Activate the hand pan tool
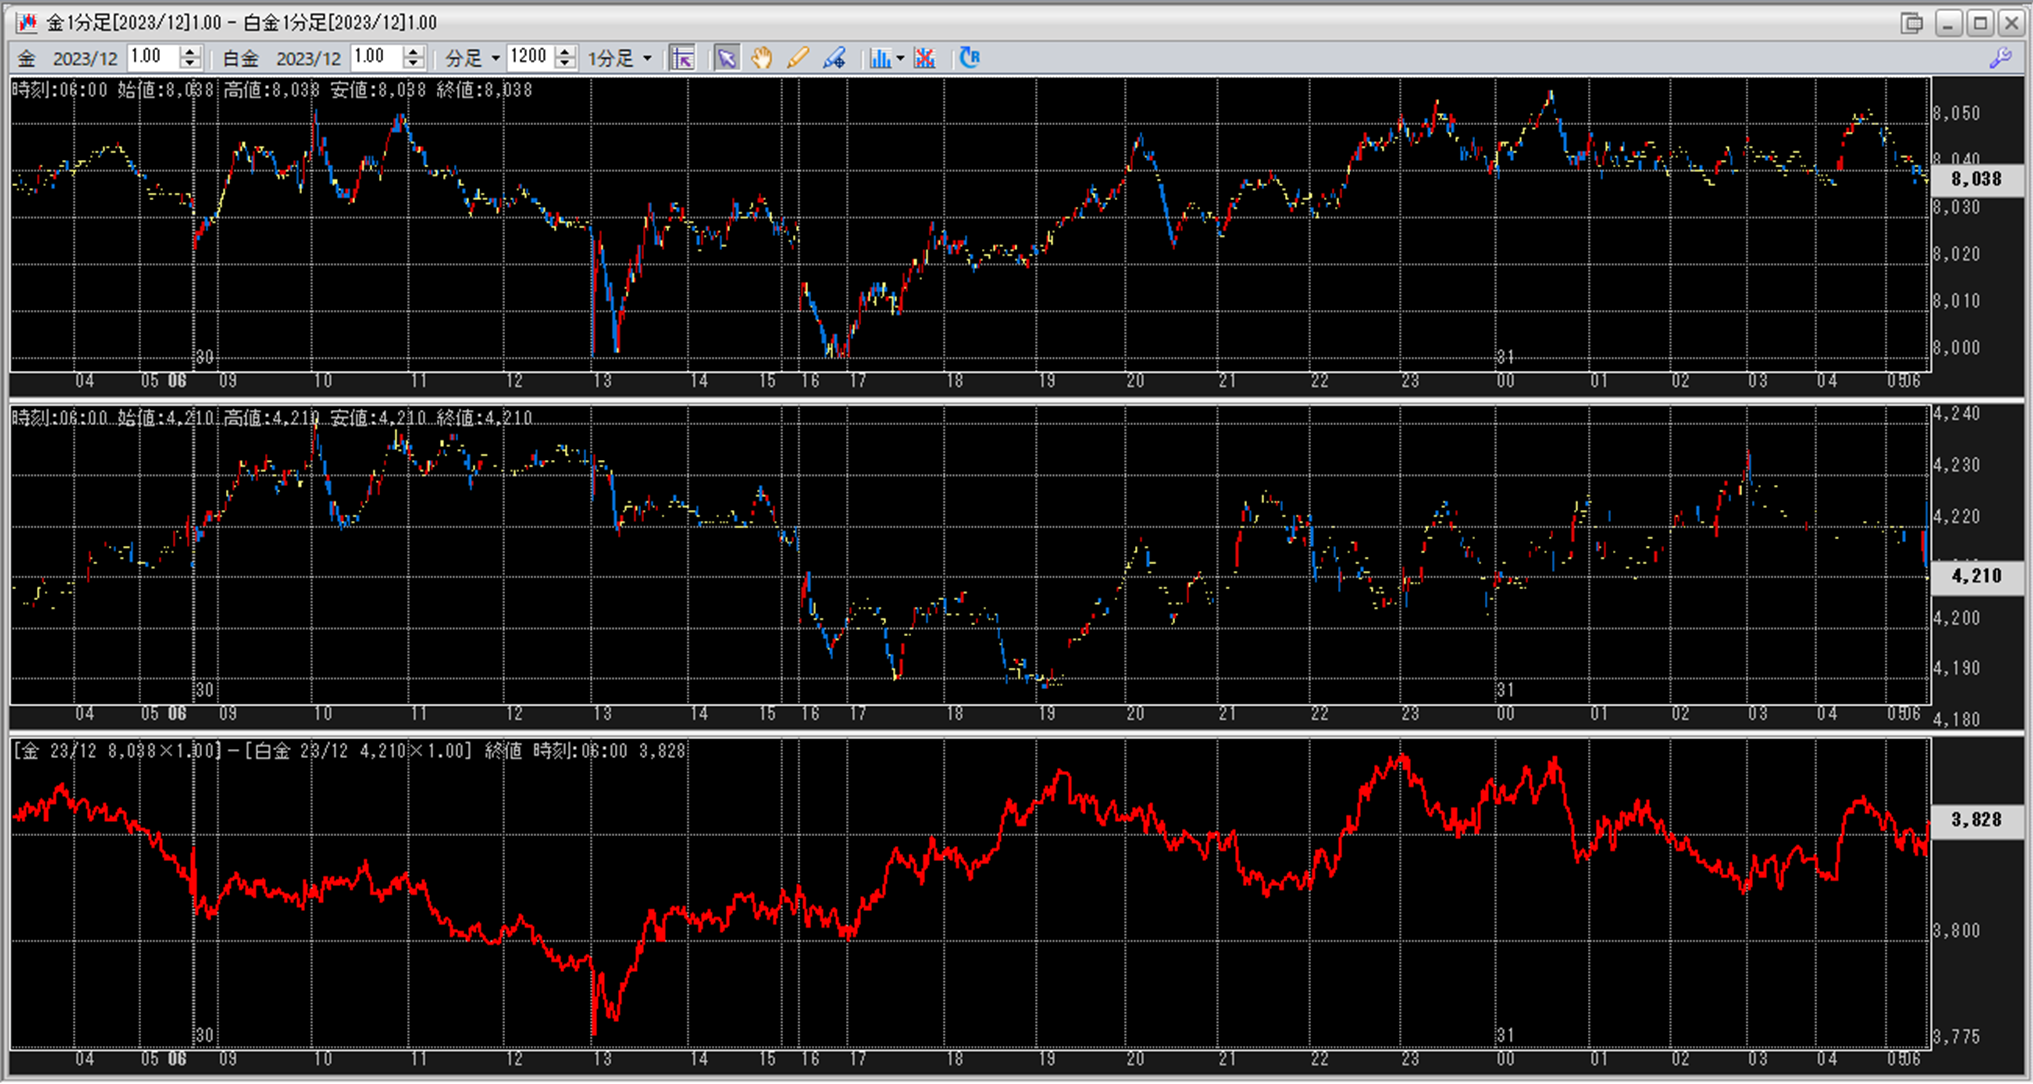 coord(761,58)
